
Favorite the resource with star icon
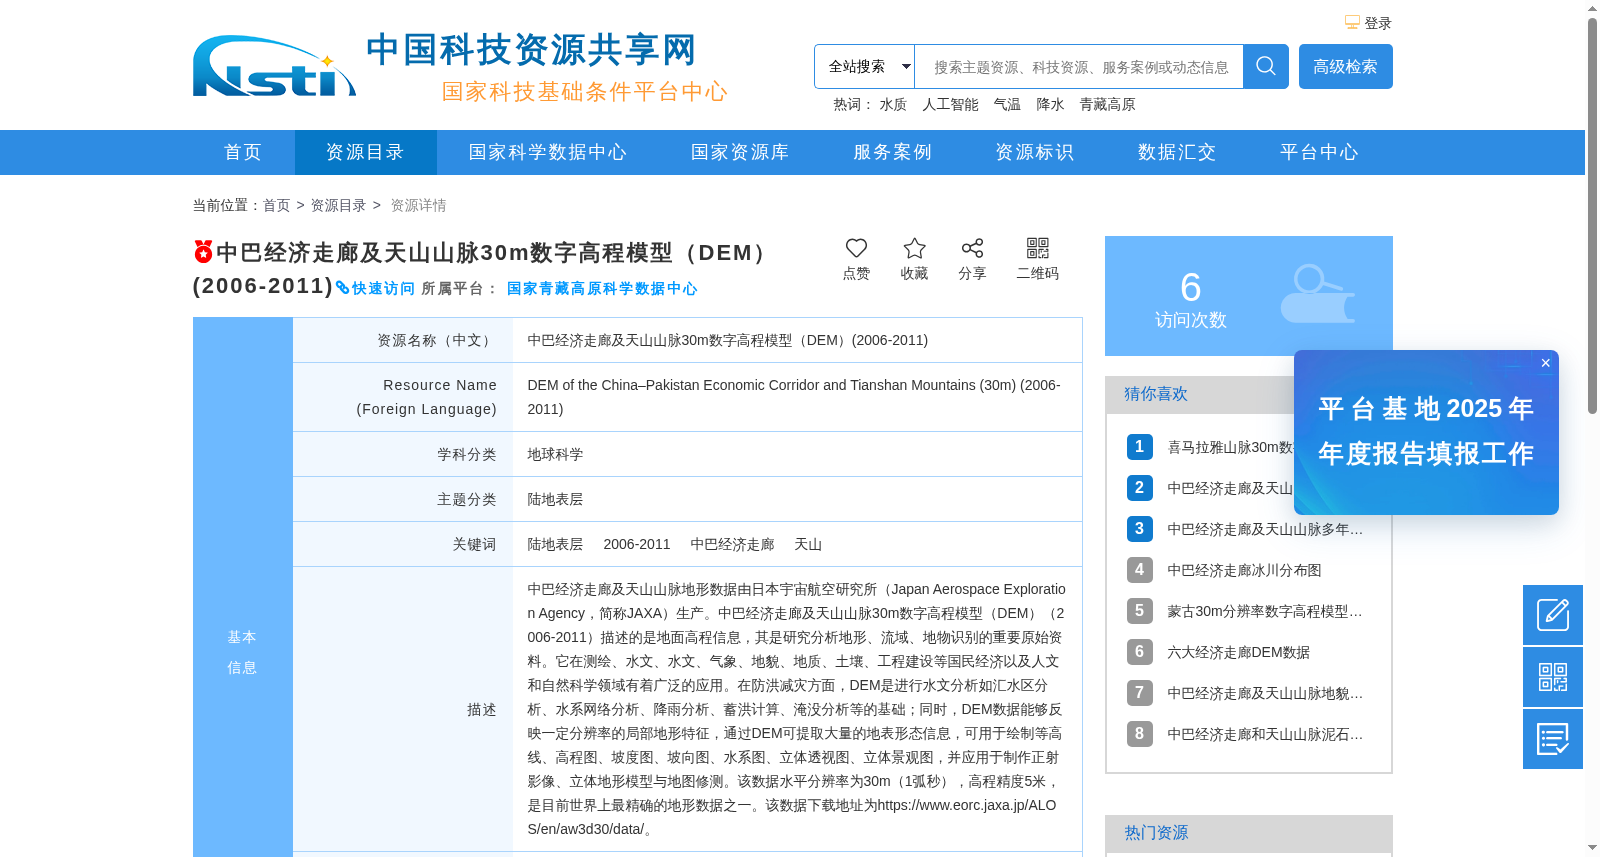[x=914, y=248]
